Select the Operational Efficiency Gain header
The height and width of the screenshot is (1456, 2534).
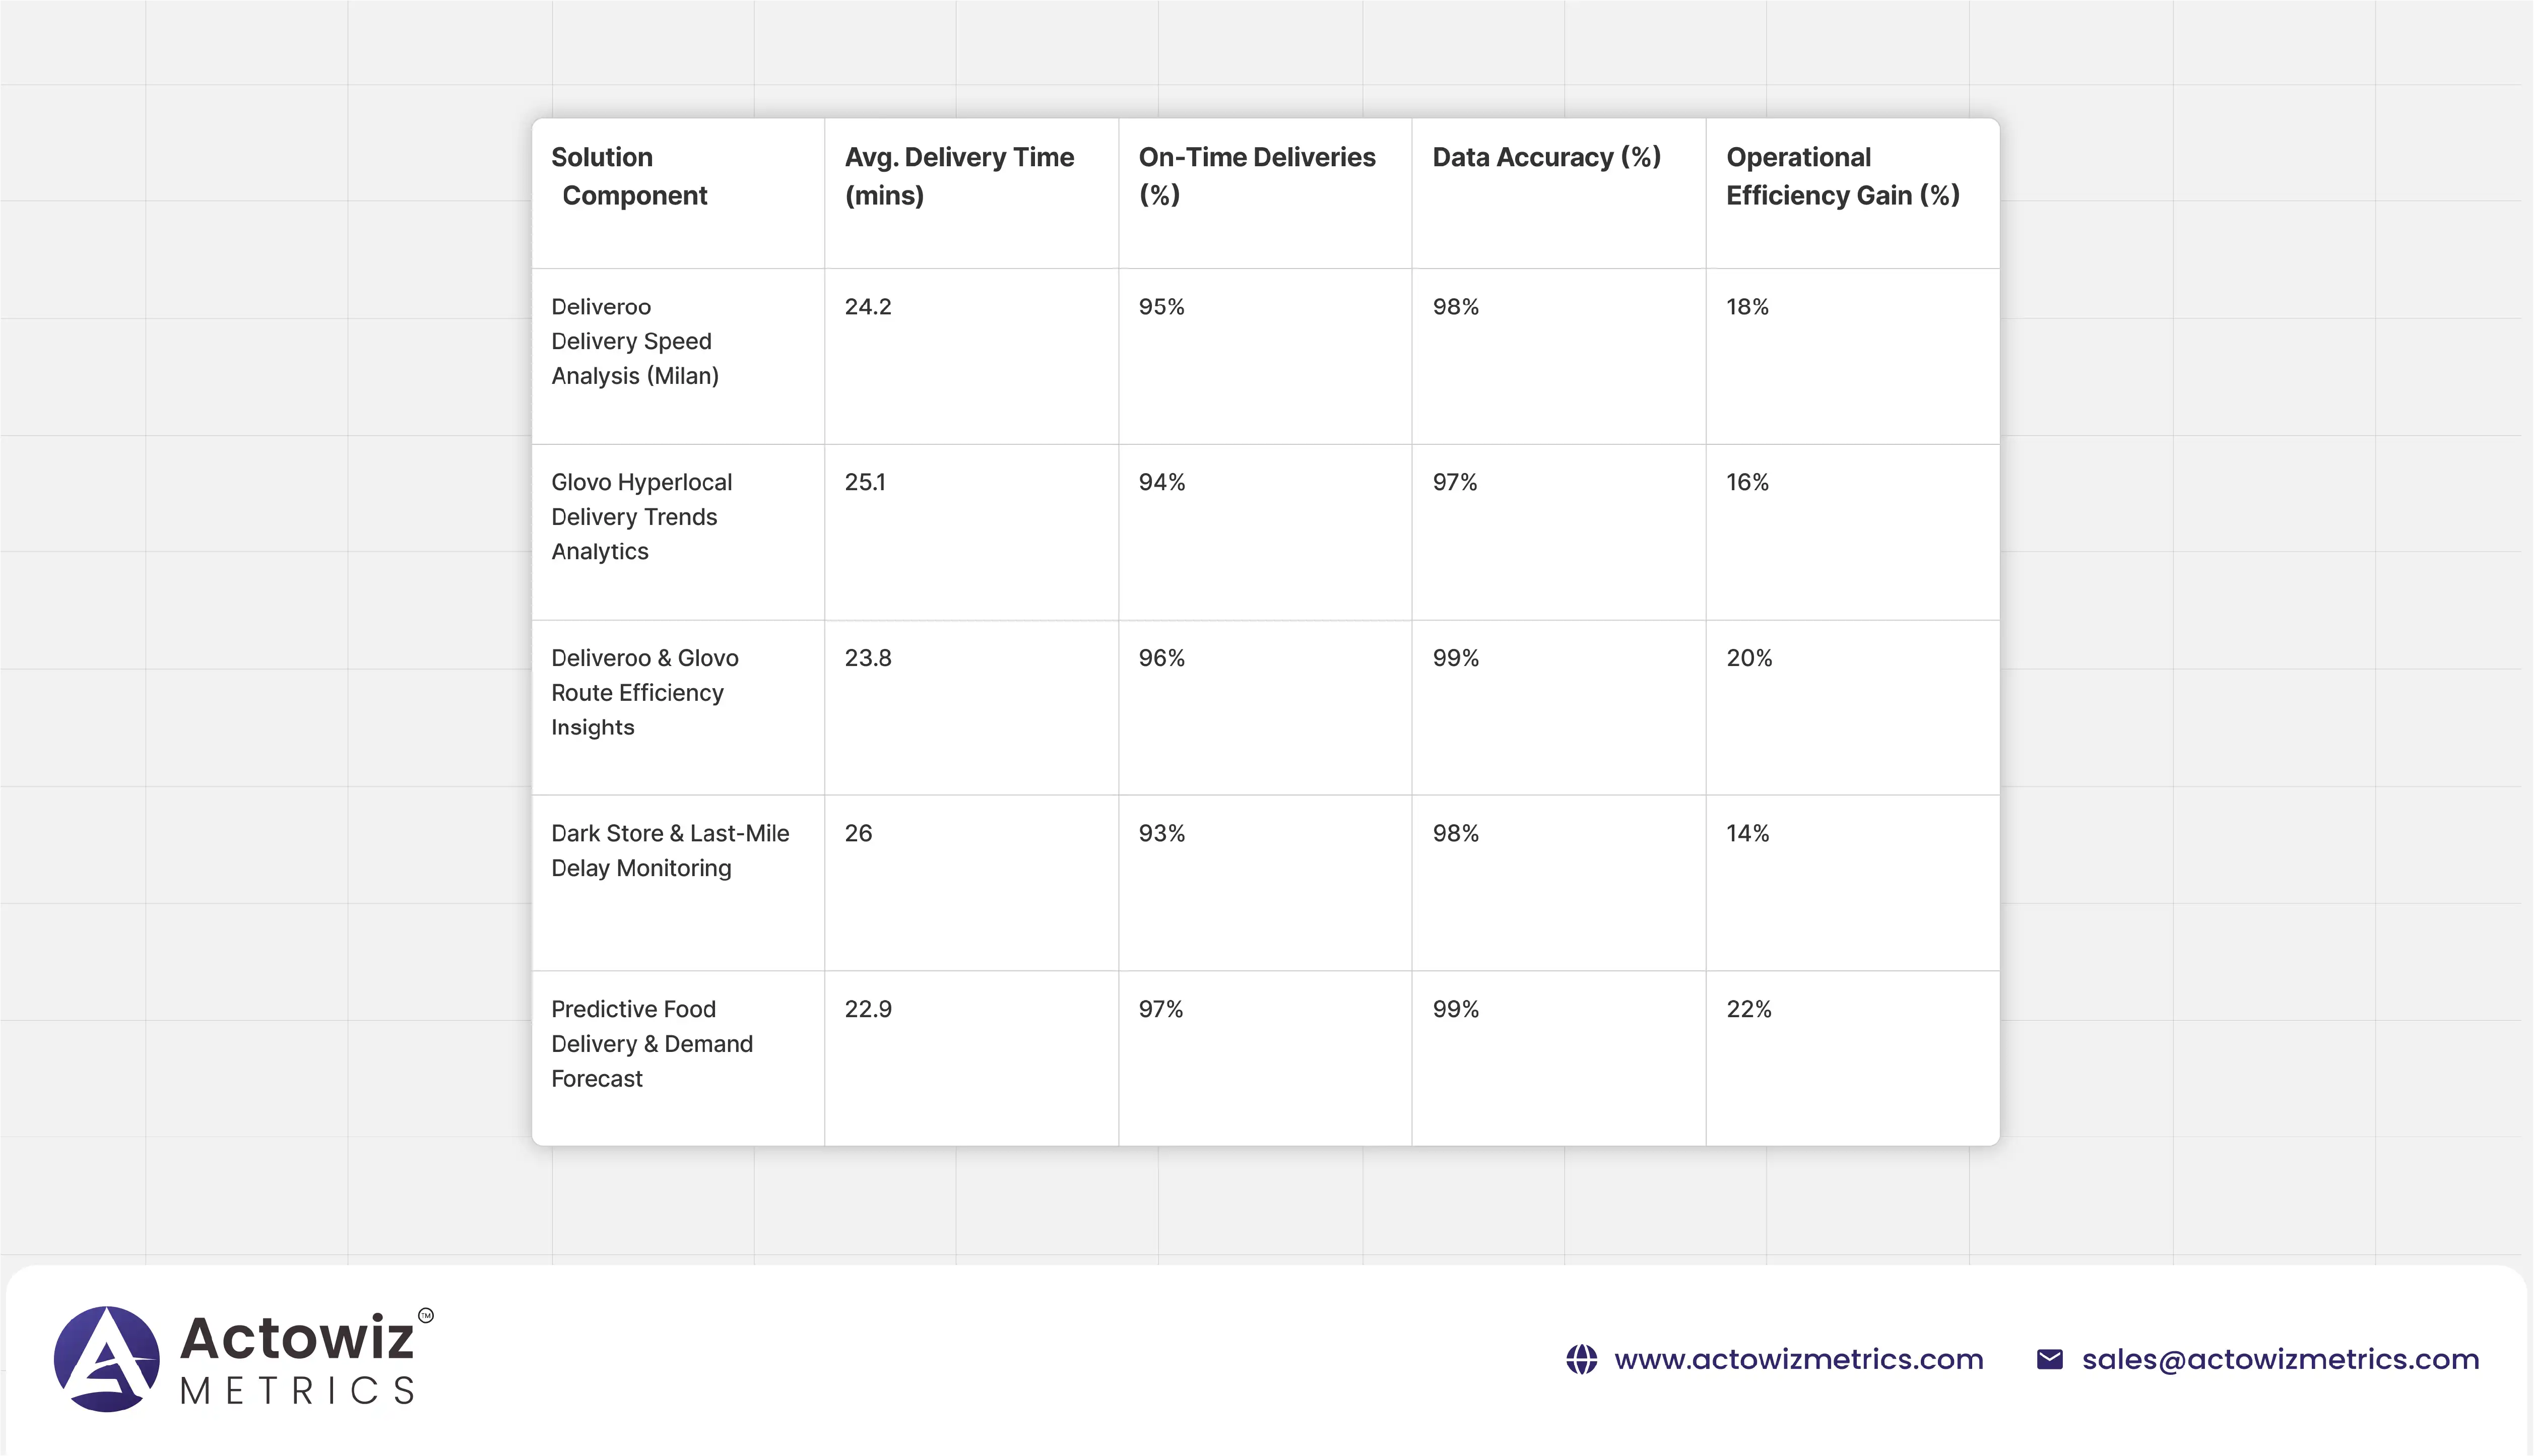pyautogui.click(x=1842, y=176)
